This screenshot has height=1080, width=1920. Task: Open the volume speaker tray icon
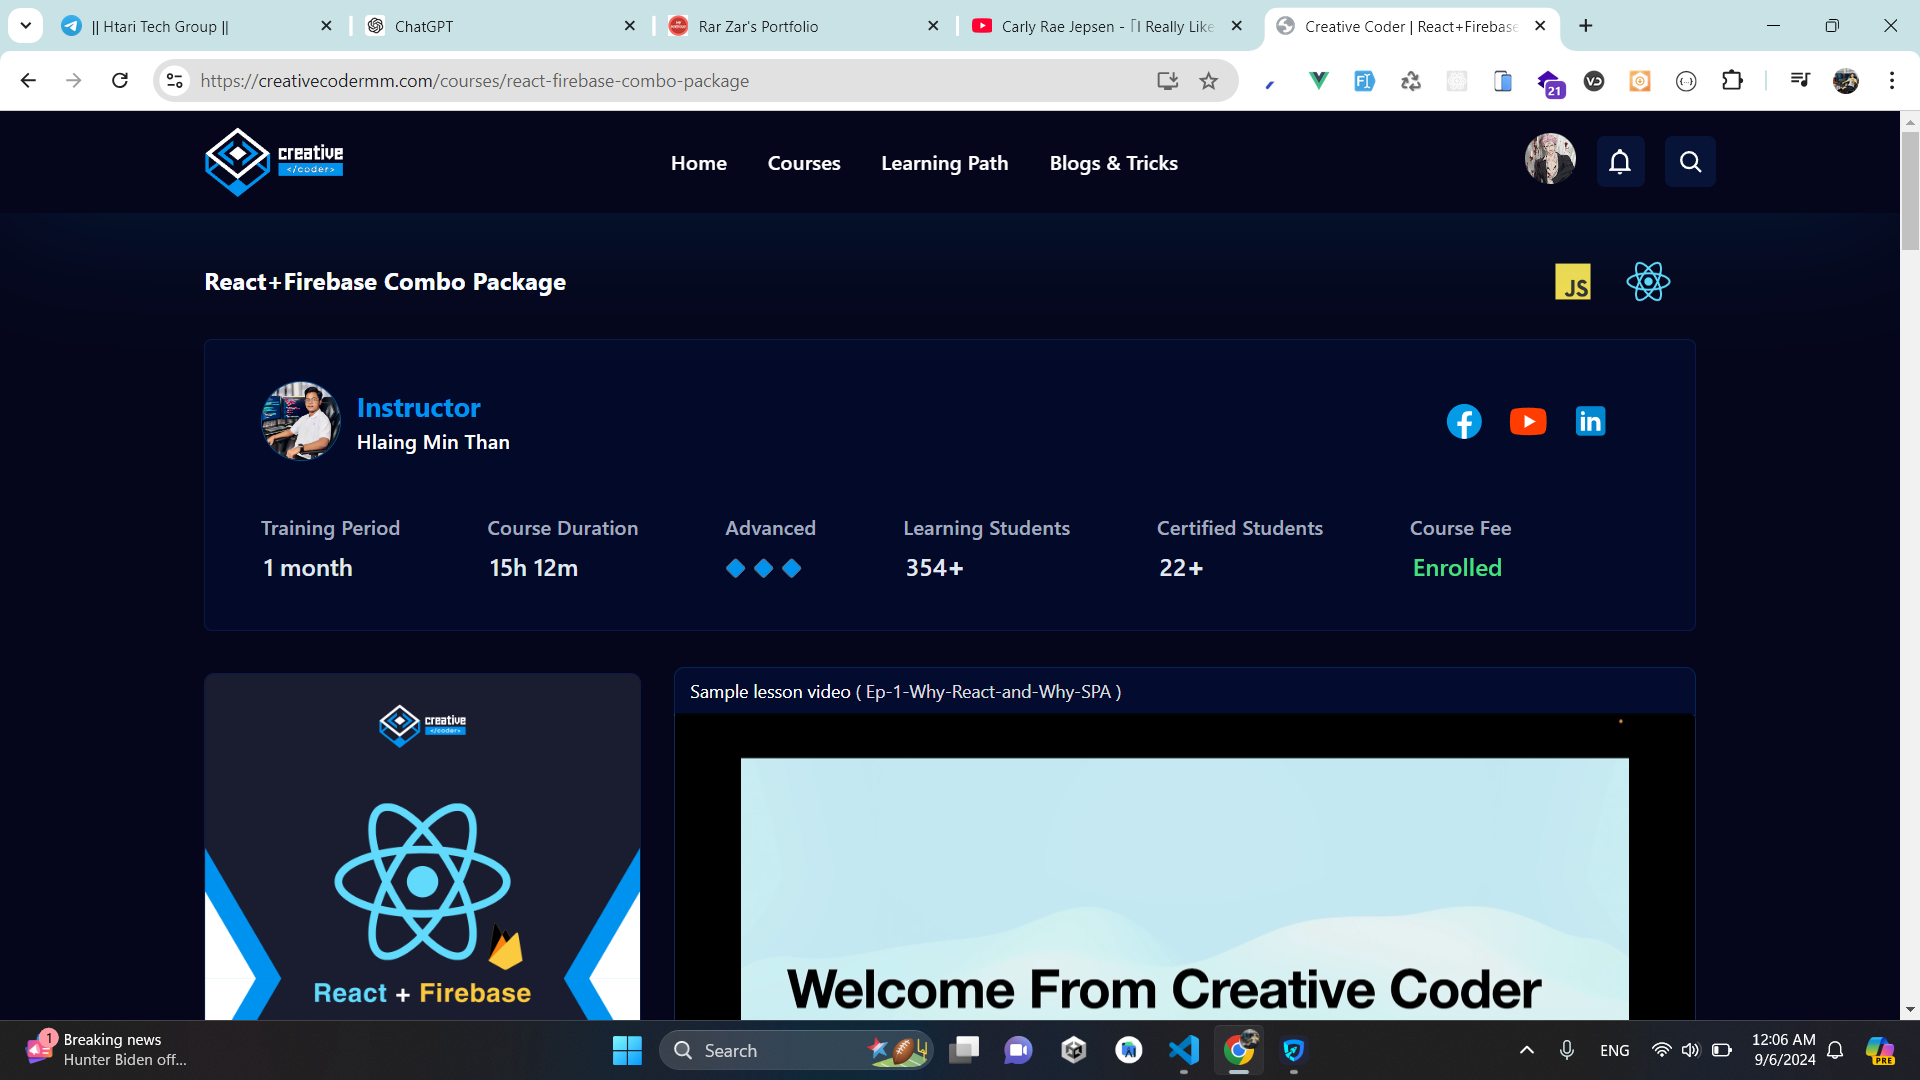[1690, 1050]
